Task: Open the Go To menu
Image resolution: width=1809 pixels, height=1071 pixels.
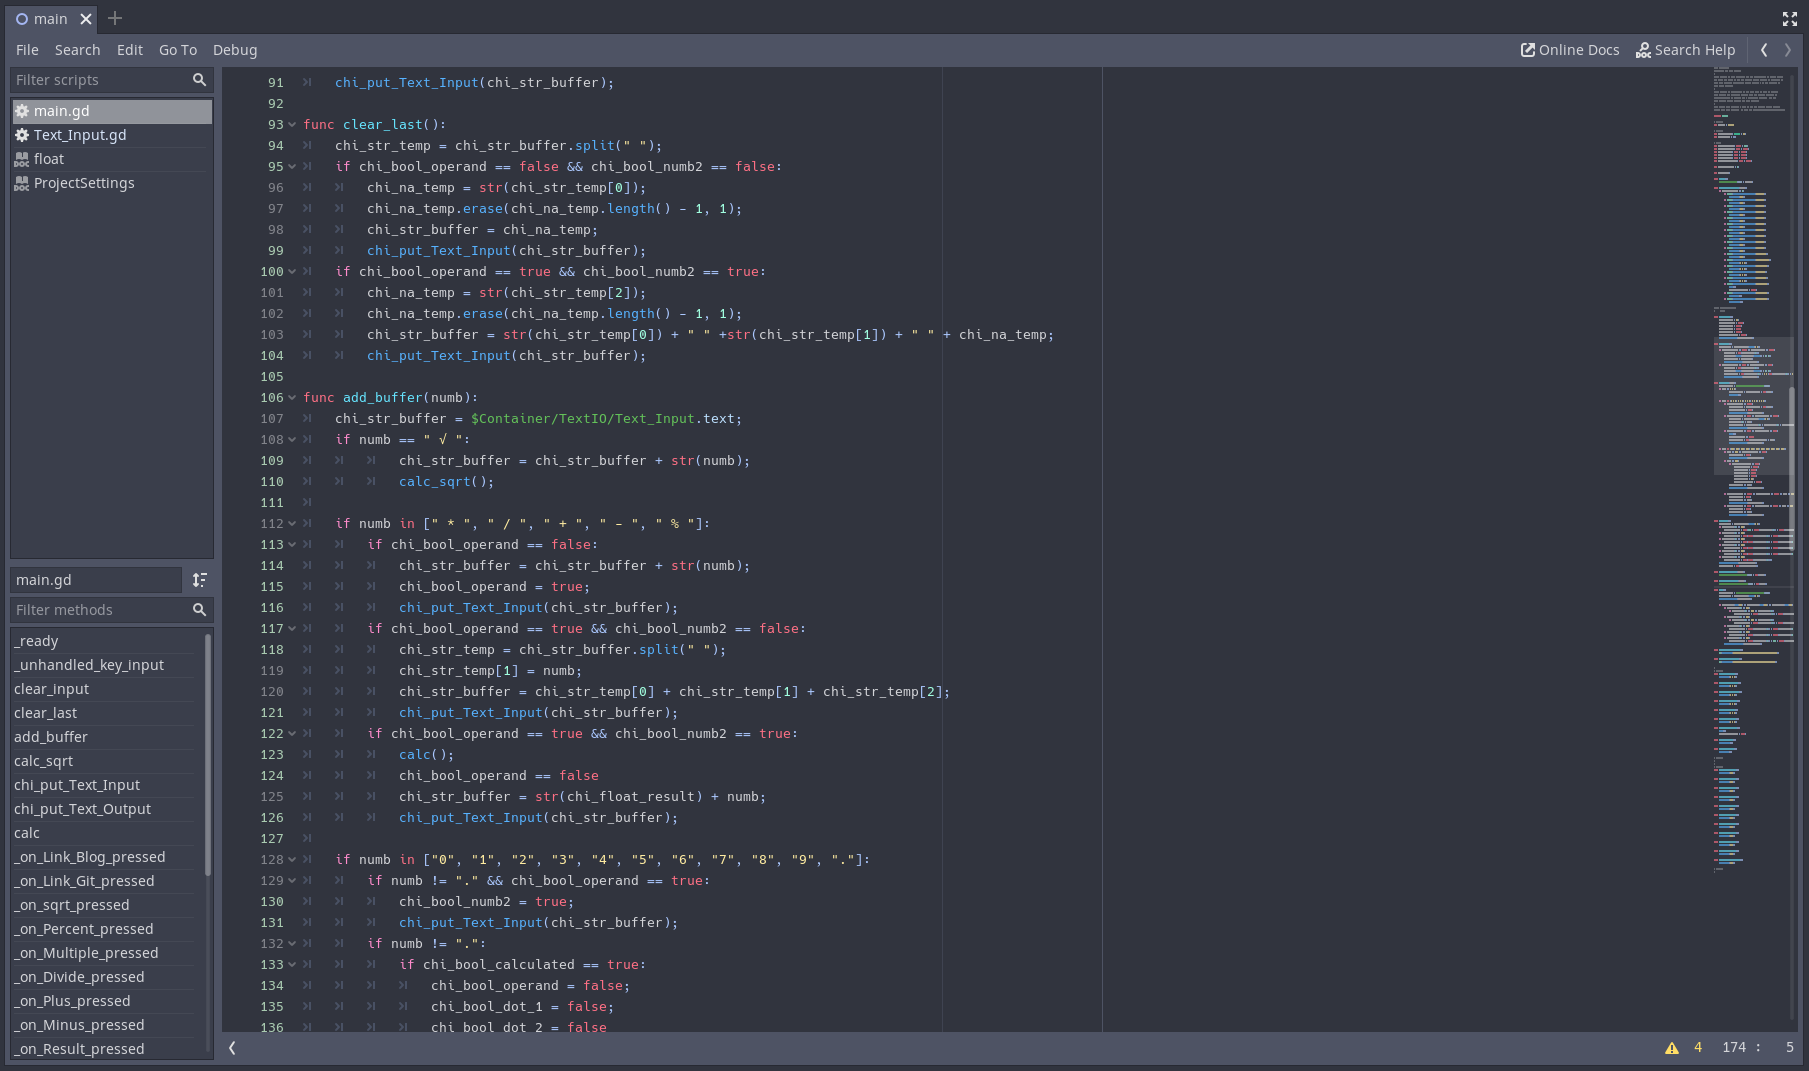Action: coord(178,50)
